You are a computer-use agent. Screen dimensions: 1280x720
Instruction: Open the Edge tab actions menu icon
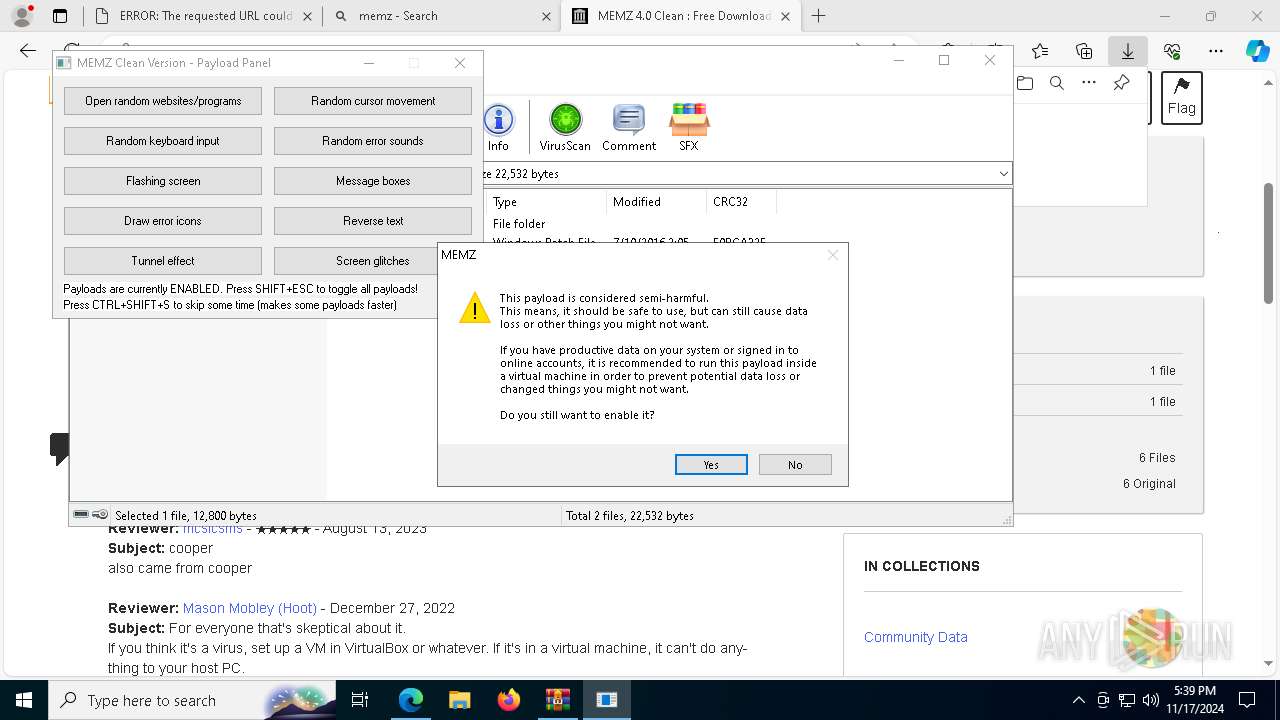point(60,16)
